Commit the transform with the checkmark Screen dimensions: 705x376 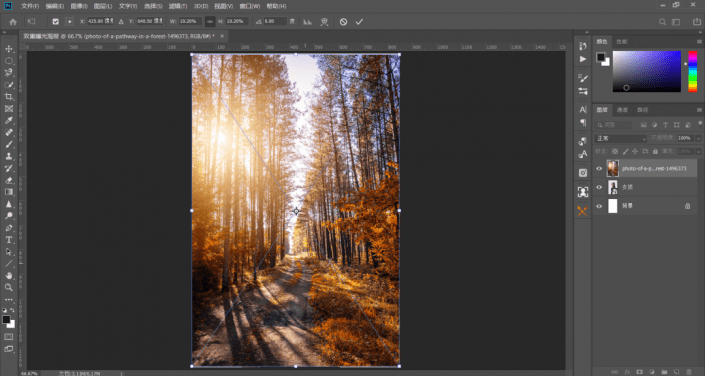click(x=359, y=22)
